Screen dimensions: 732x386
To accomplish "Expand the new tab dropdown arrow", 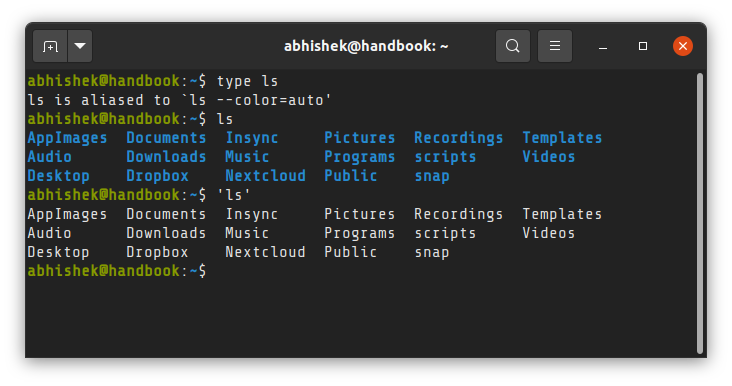I will click(80, 46).
